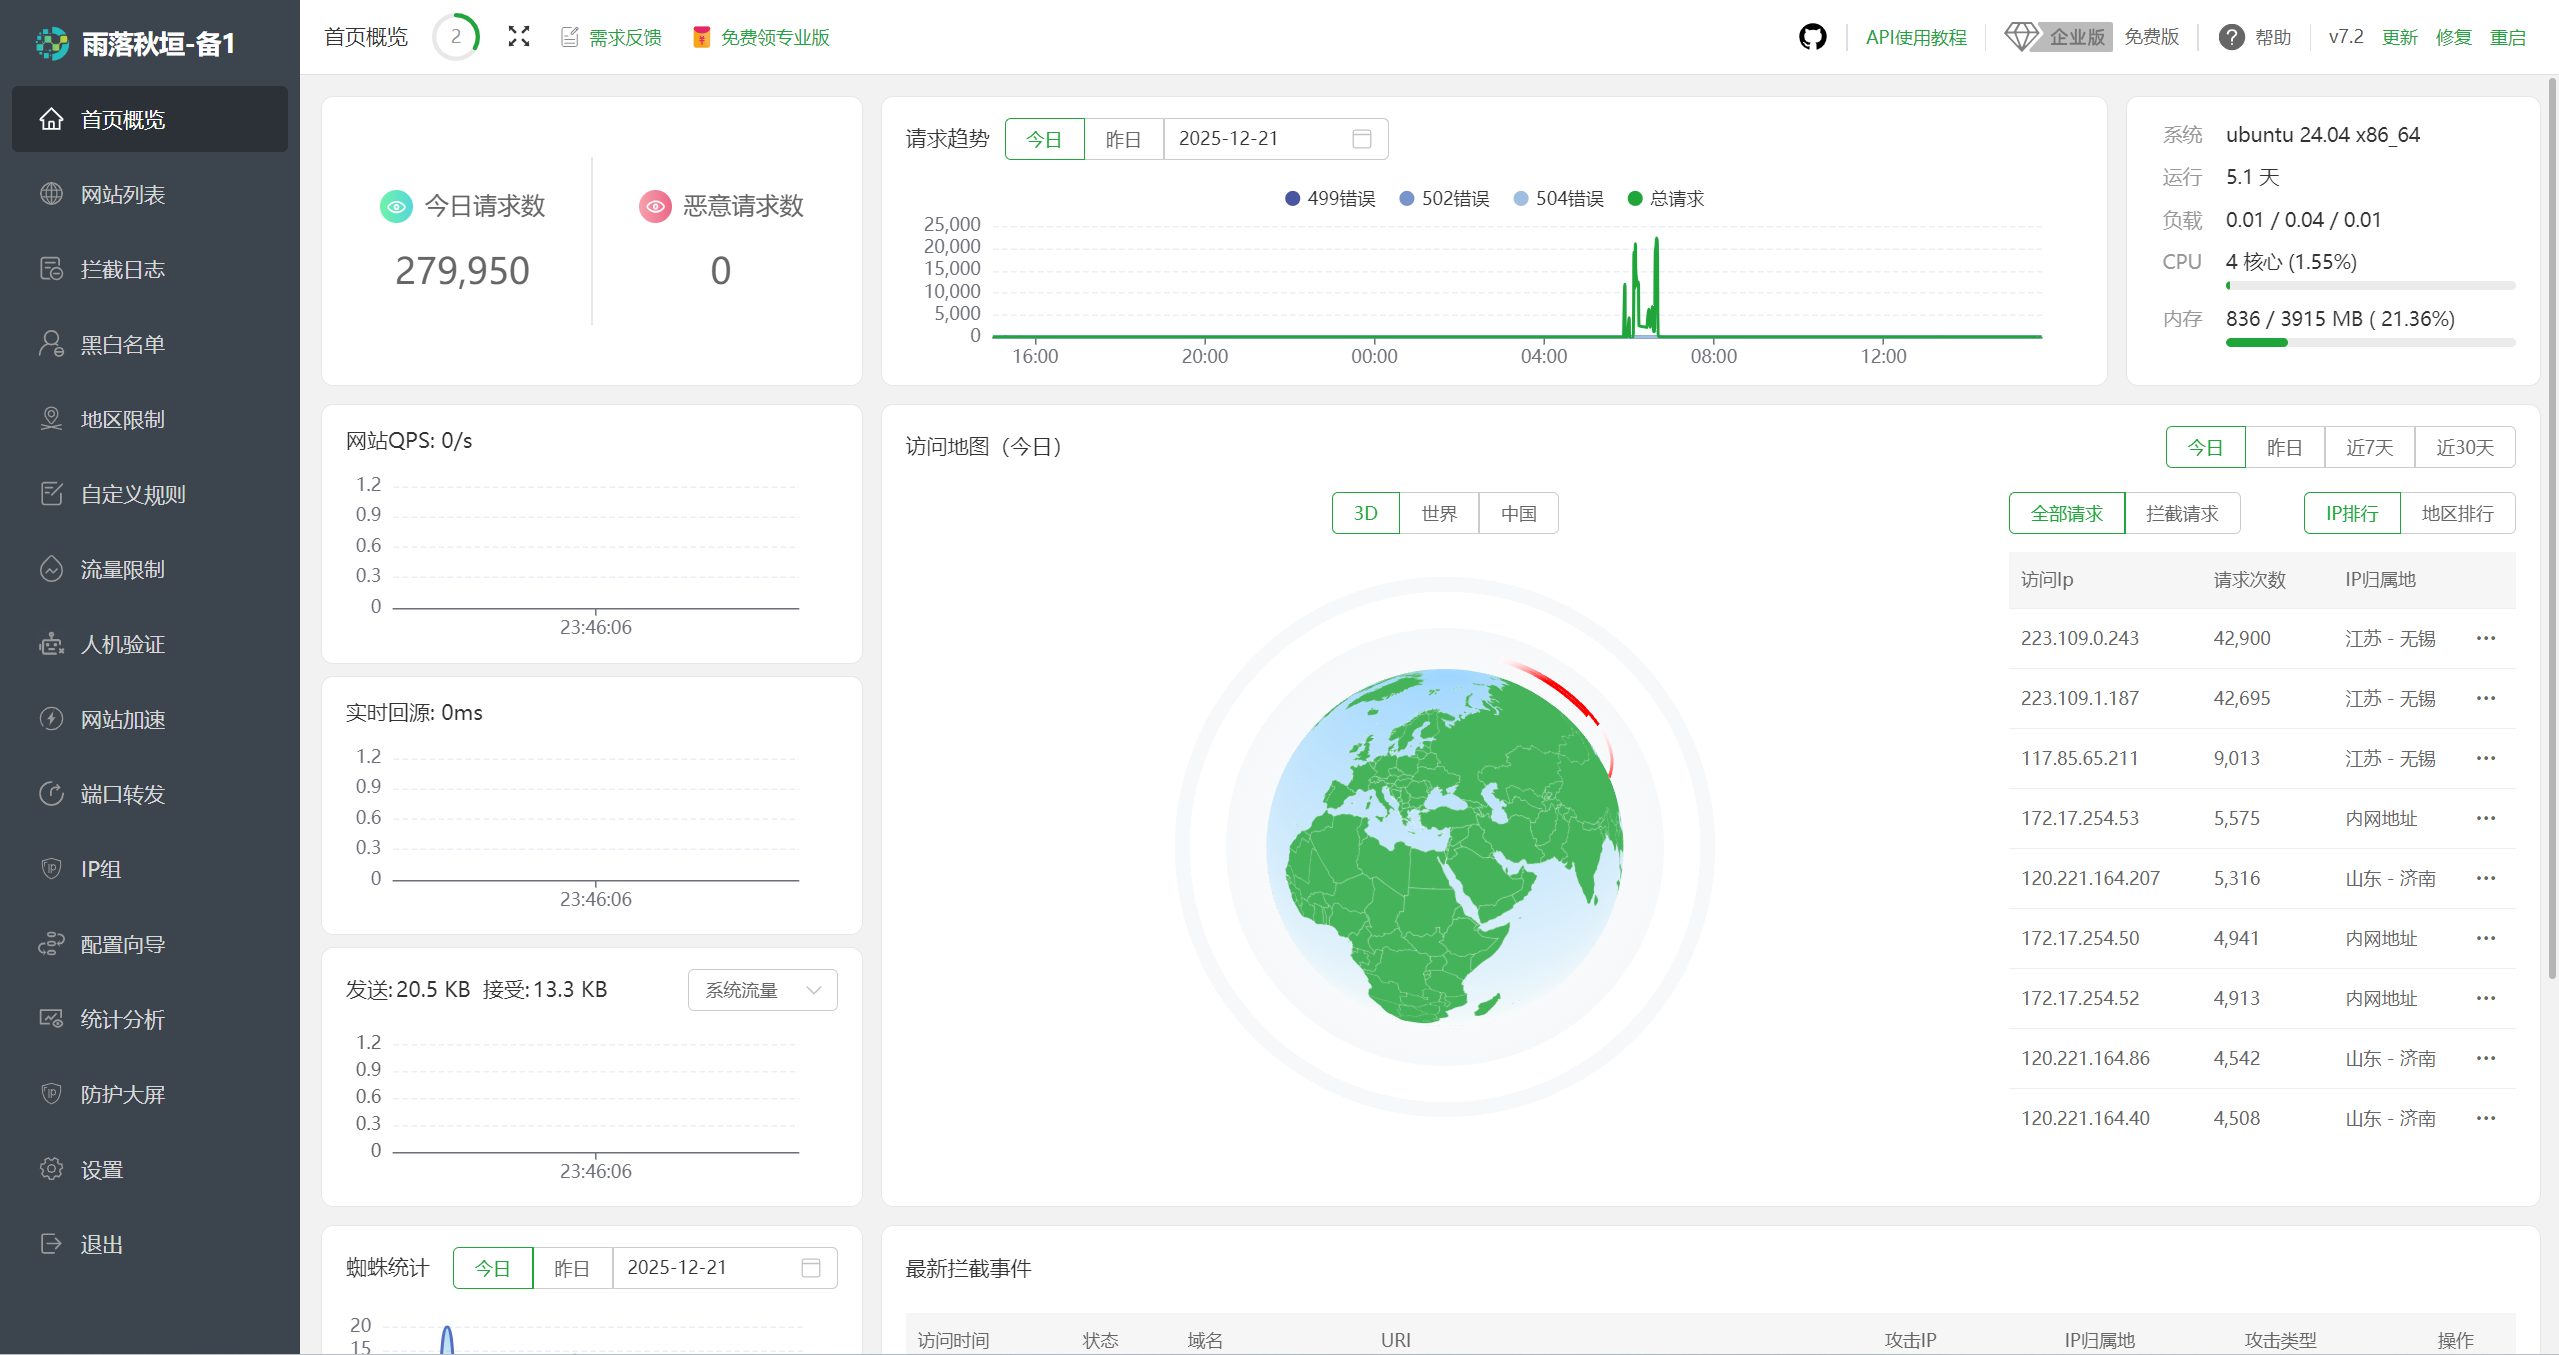Click calendar icon in 请求趋势 date field
This screenshot has height=1355, width=2559.
coord(1361,139)
